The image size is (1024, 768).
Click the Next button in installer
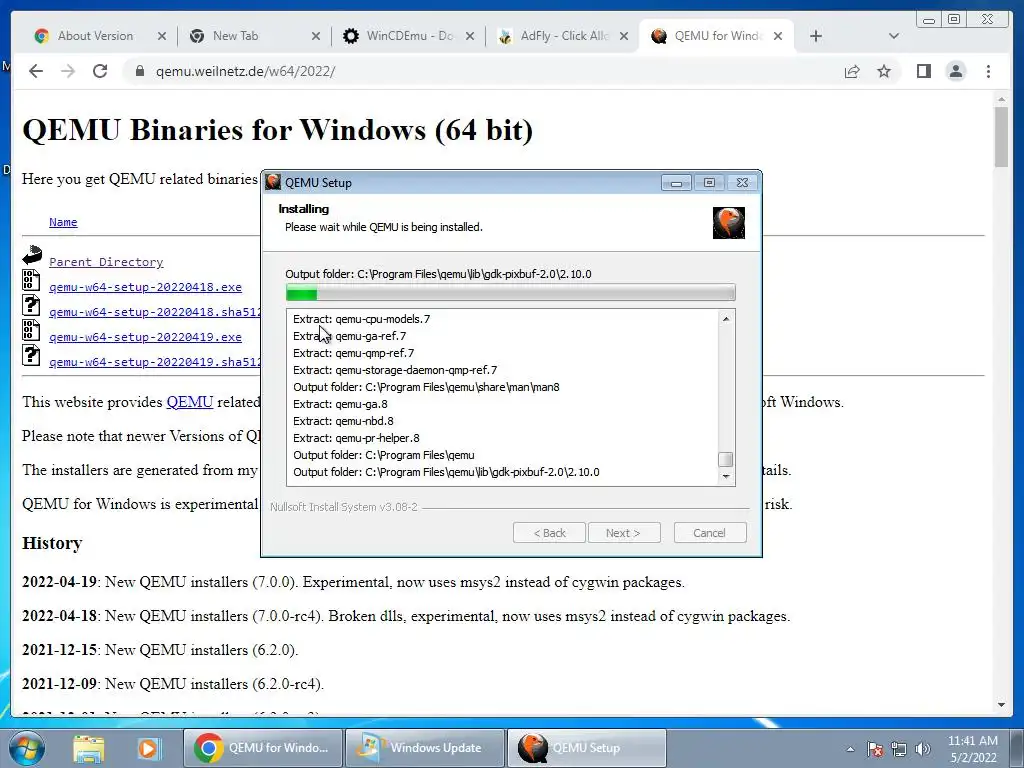tap(624, 533)
